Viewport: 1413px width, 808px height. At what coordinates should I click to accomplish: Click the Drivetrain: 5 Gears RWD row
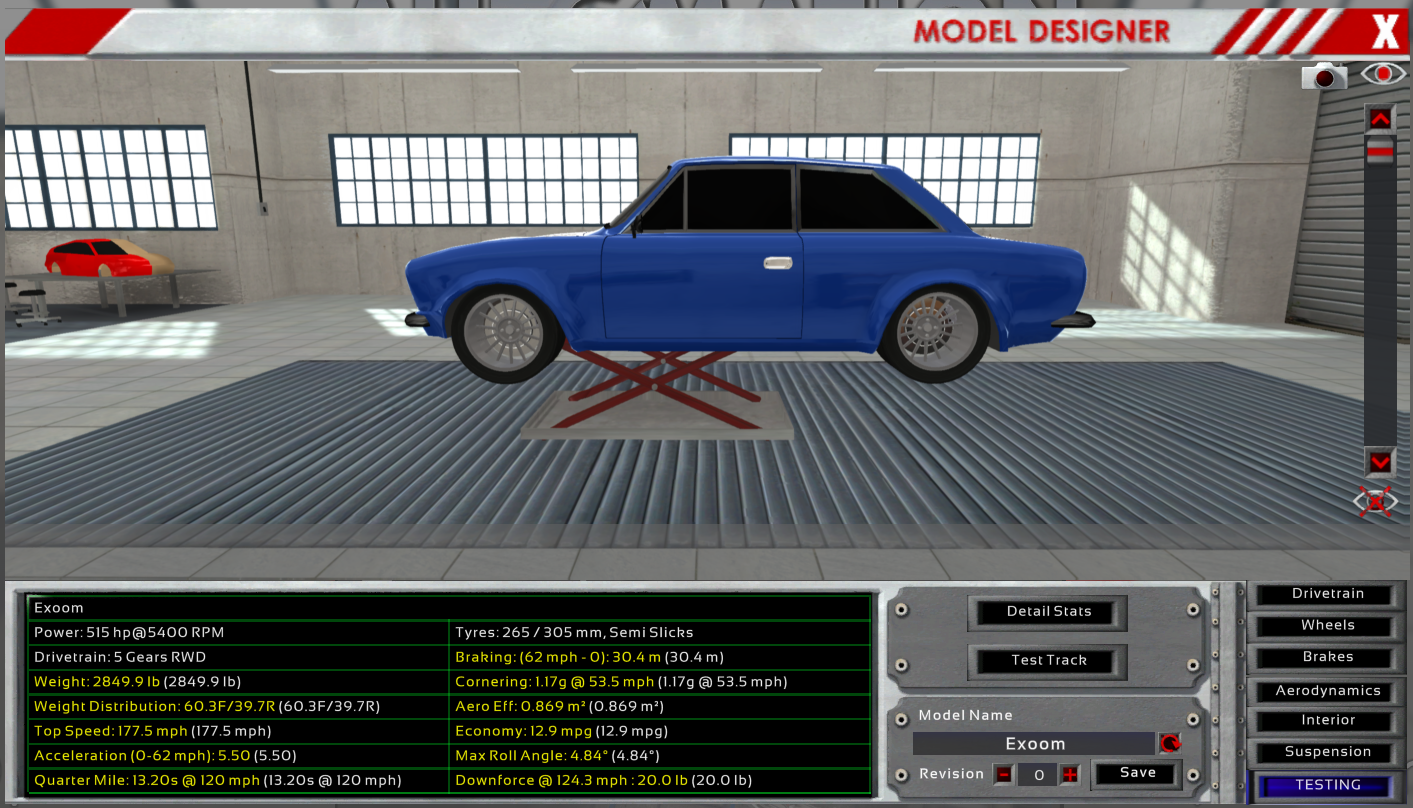tap(239, 657)
